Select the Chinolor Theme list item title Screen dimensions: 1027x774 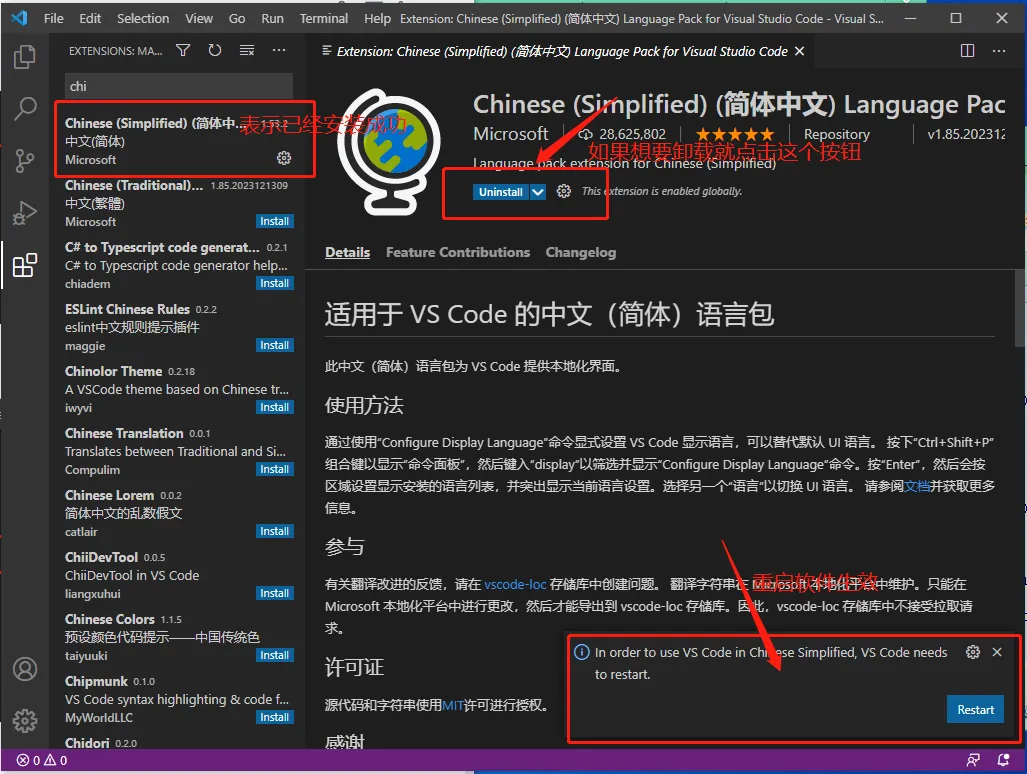point(113,371)
